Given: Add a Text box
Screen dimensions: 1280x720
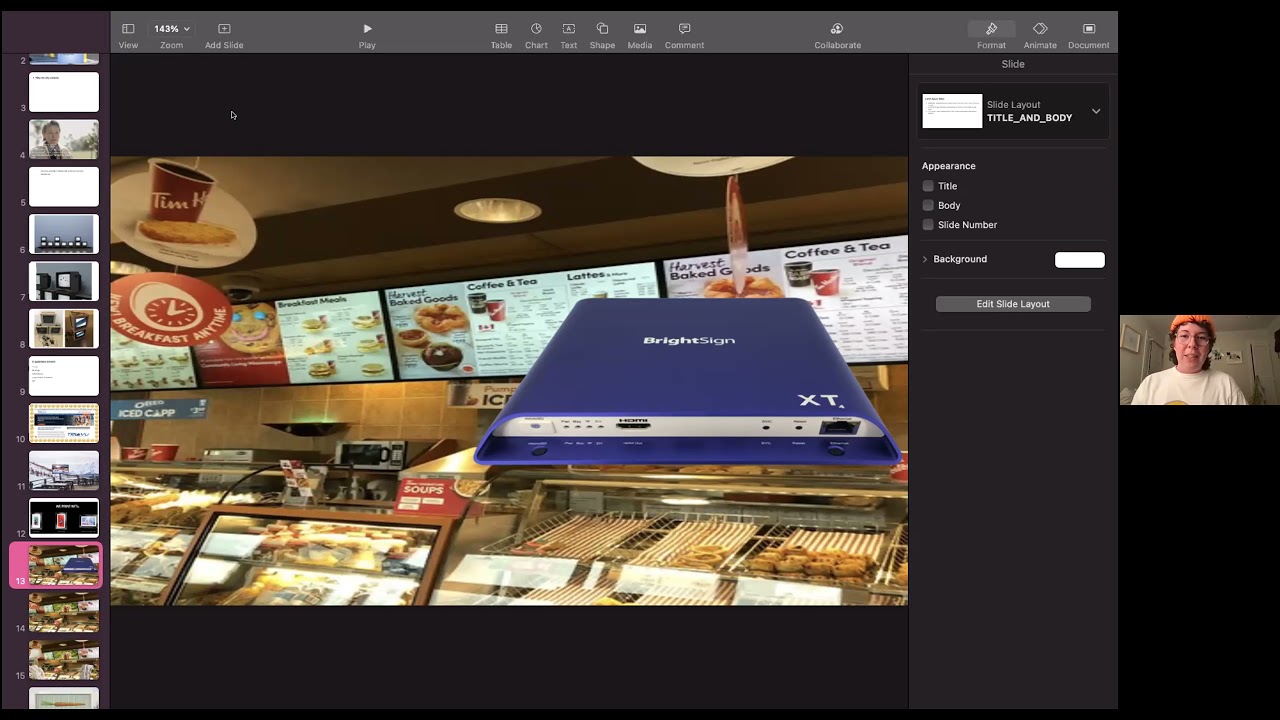Looking at the screenshot, I should (569, 29).
